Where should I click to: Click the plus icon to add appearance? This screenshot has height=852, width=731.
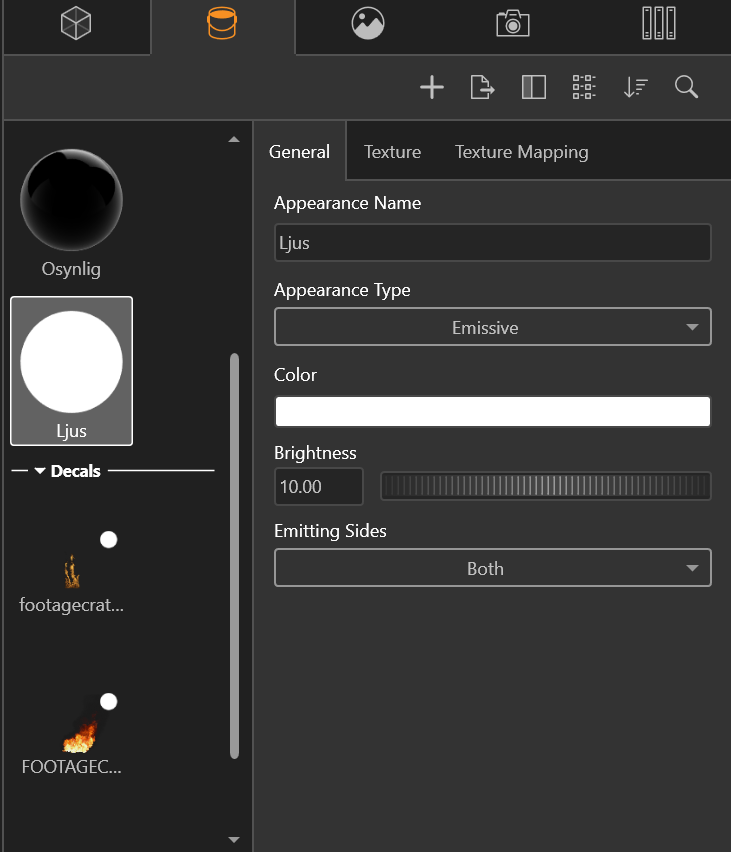pyautogui.click(x=431, y=88)
